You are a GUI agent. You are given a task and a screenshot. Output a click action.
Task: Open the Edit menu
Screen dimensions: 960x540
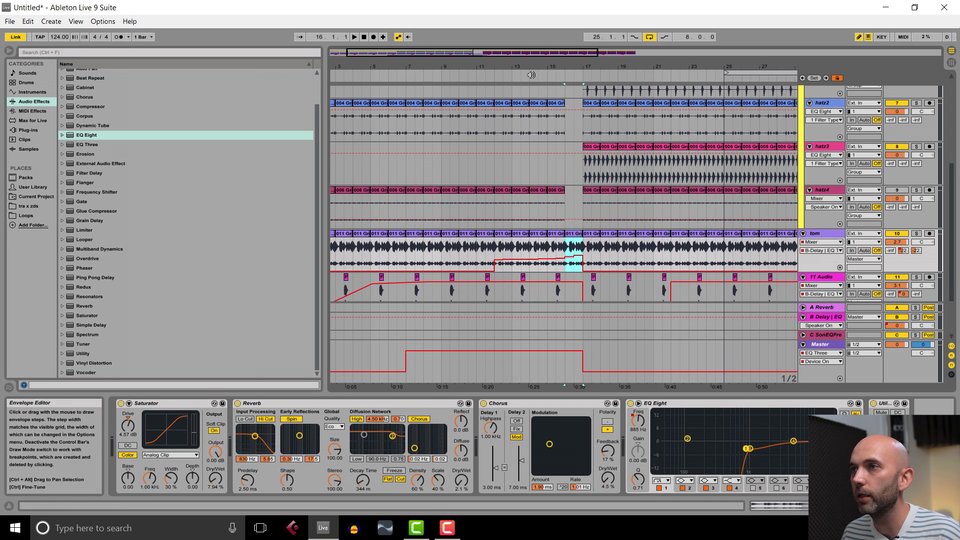tap(28, 21)
